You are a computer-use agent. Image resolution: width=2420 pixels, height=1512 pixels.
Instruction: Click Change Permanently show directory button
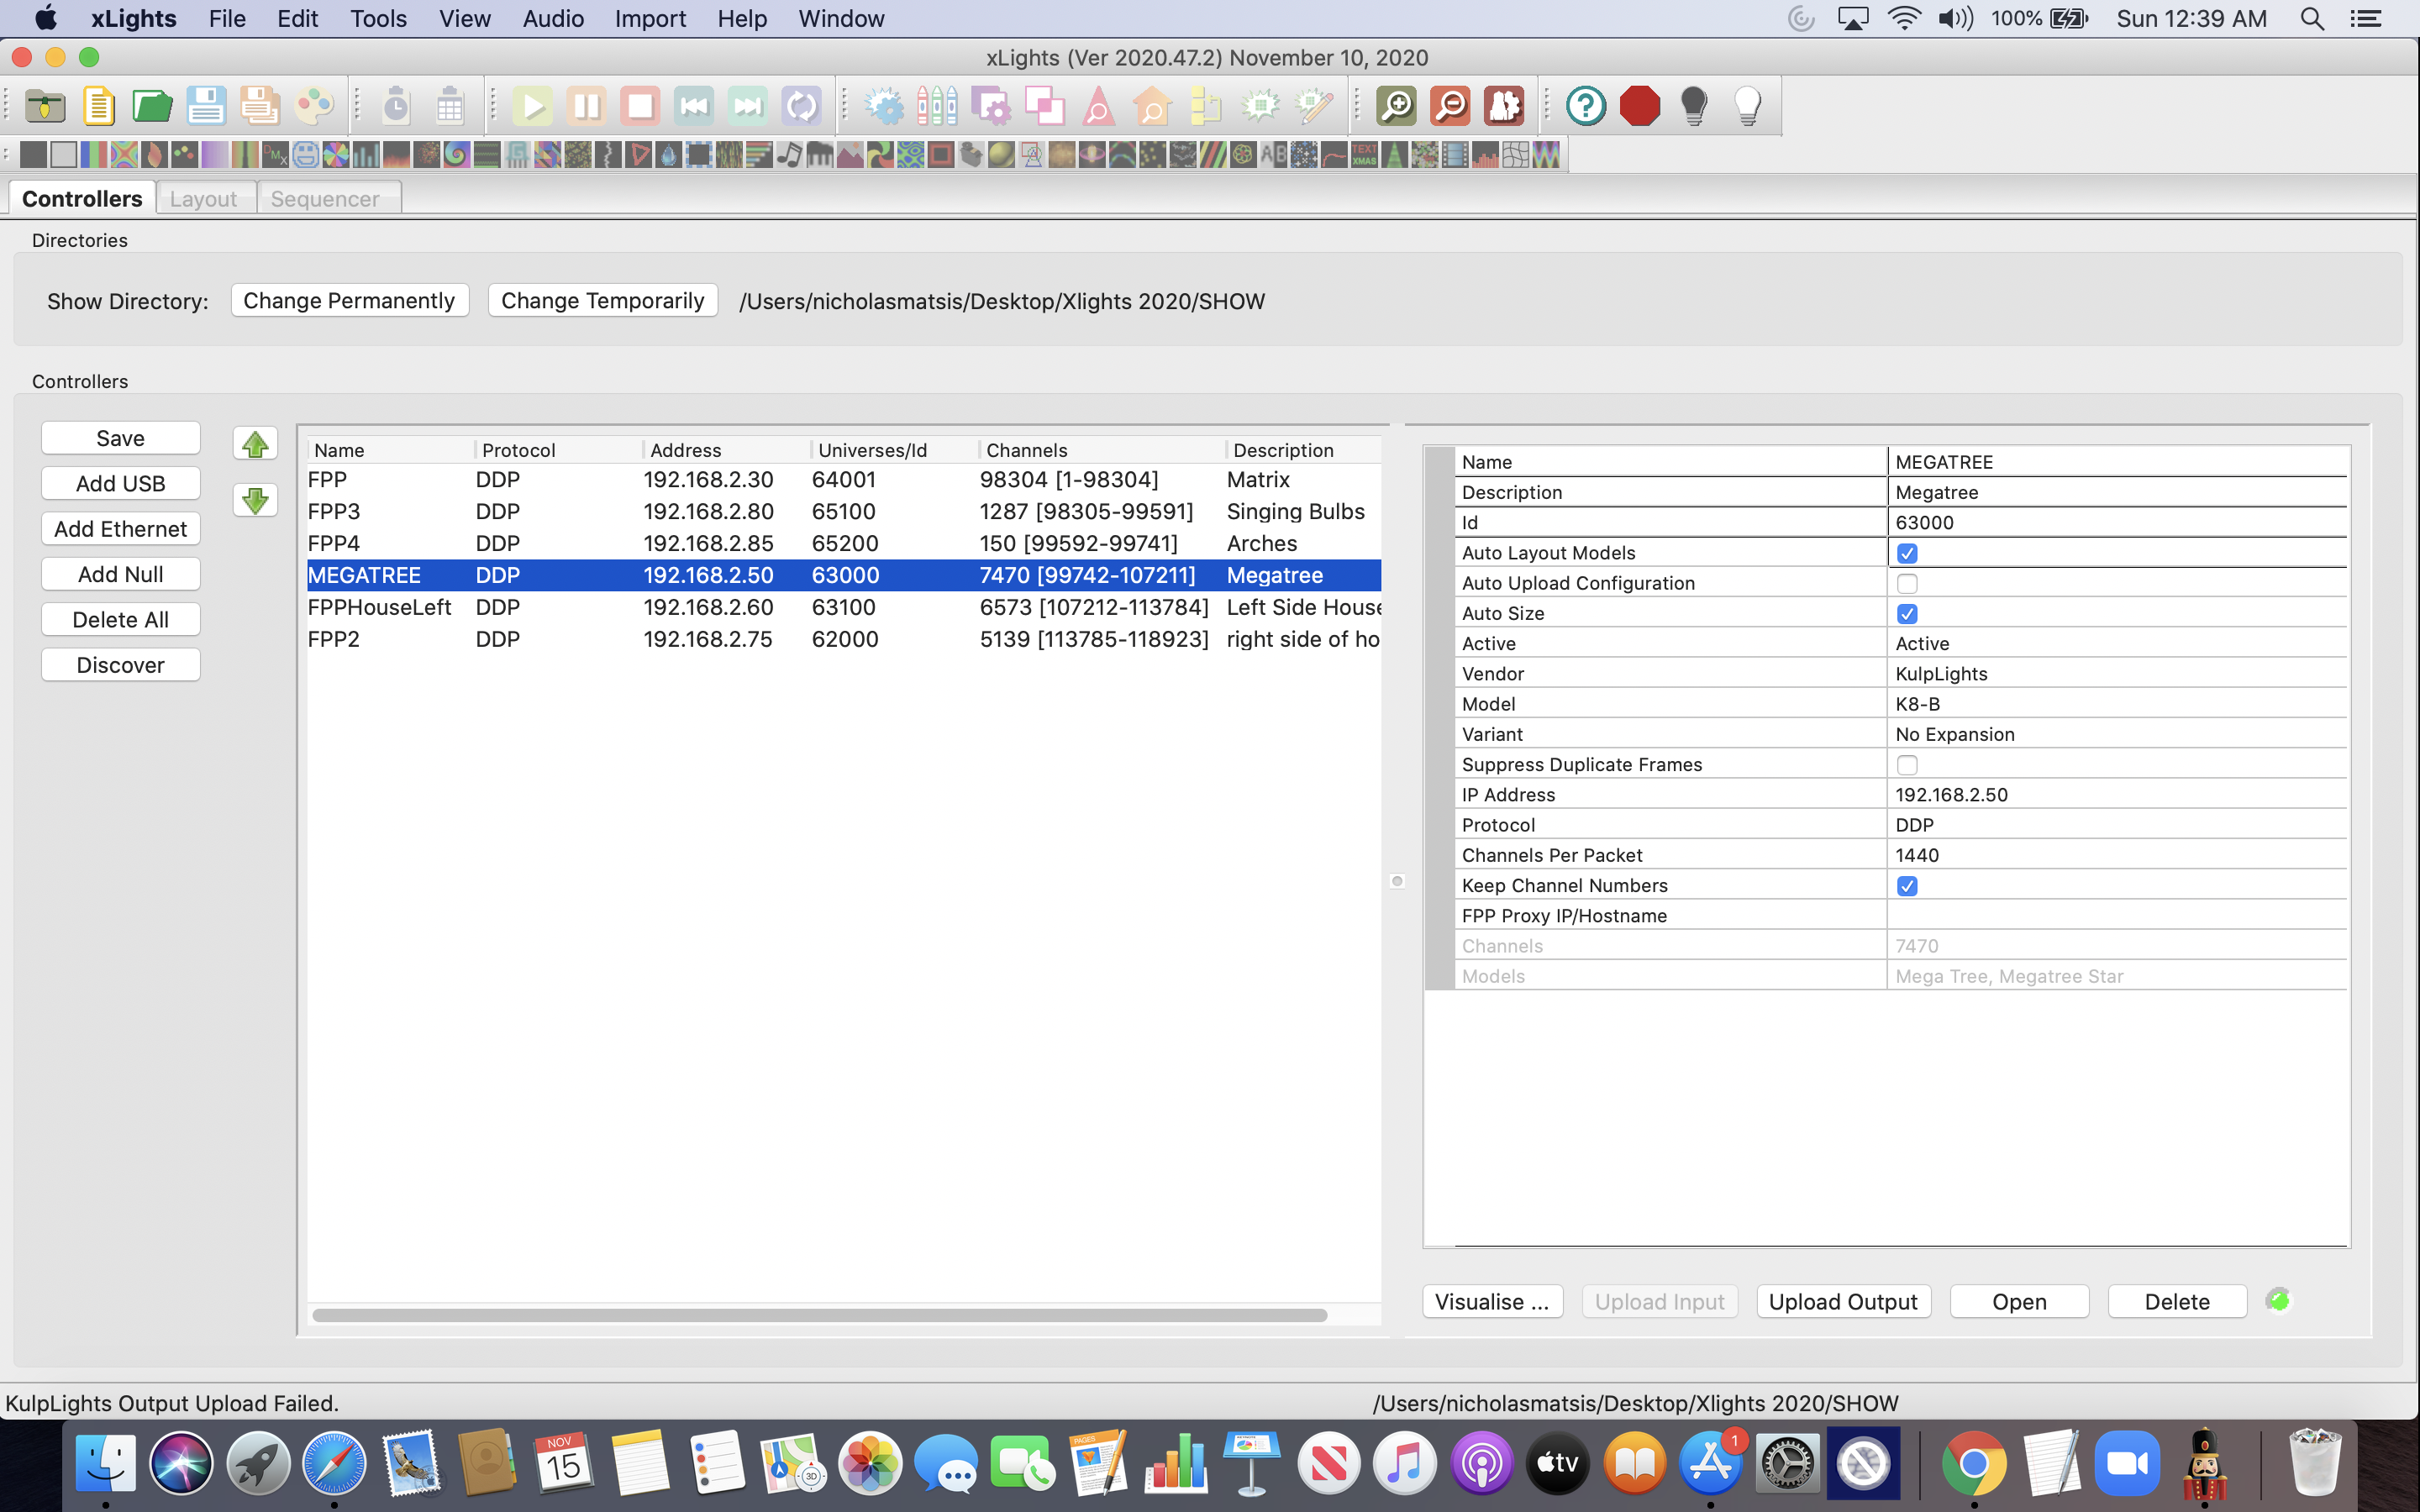pyautogui.click(x=349, y=300)
